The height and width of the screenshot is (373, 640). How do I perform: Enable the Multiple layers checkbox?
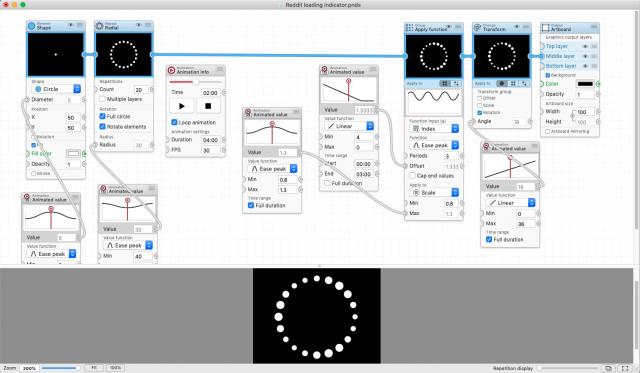[102, 99]
